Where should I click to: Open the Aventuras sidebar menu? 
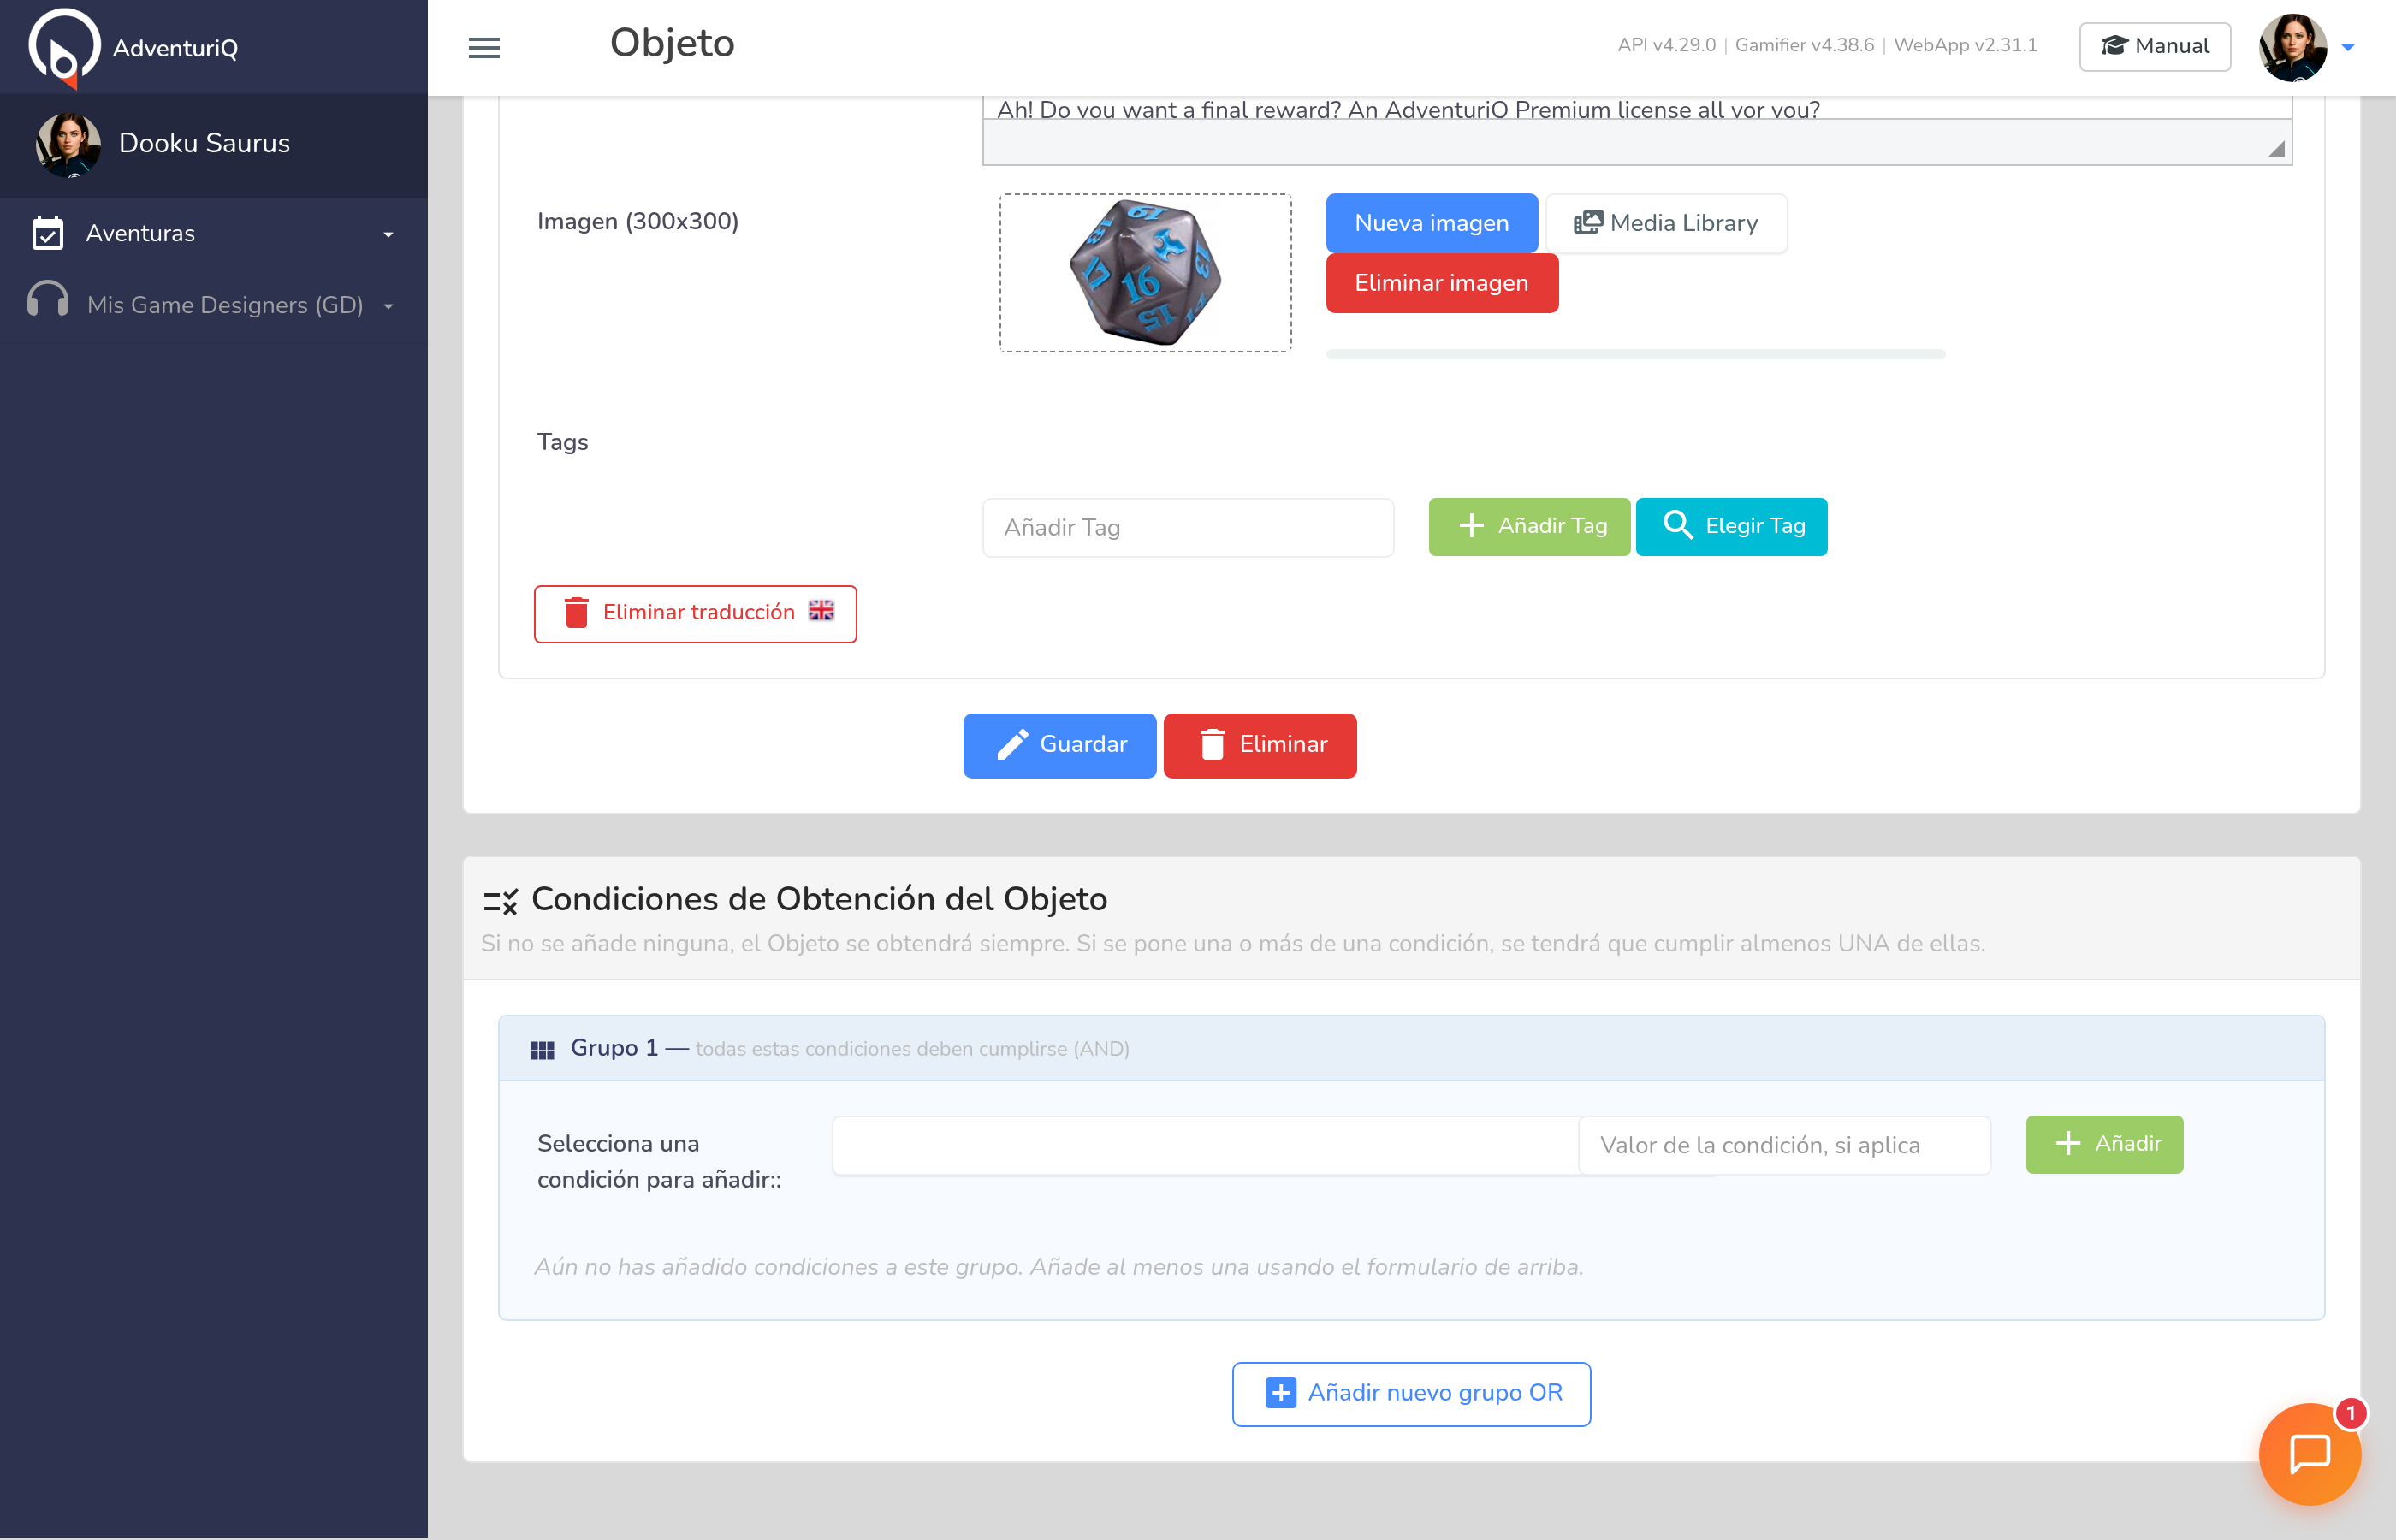tap(214, 233)
